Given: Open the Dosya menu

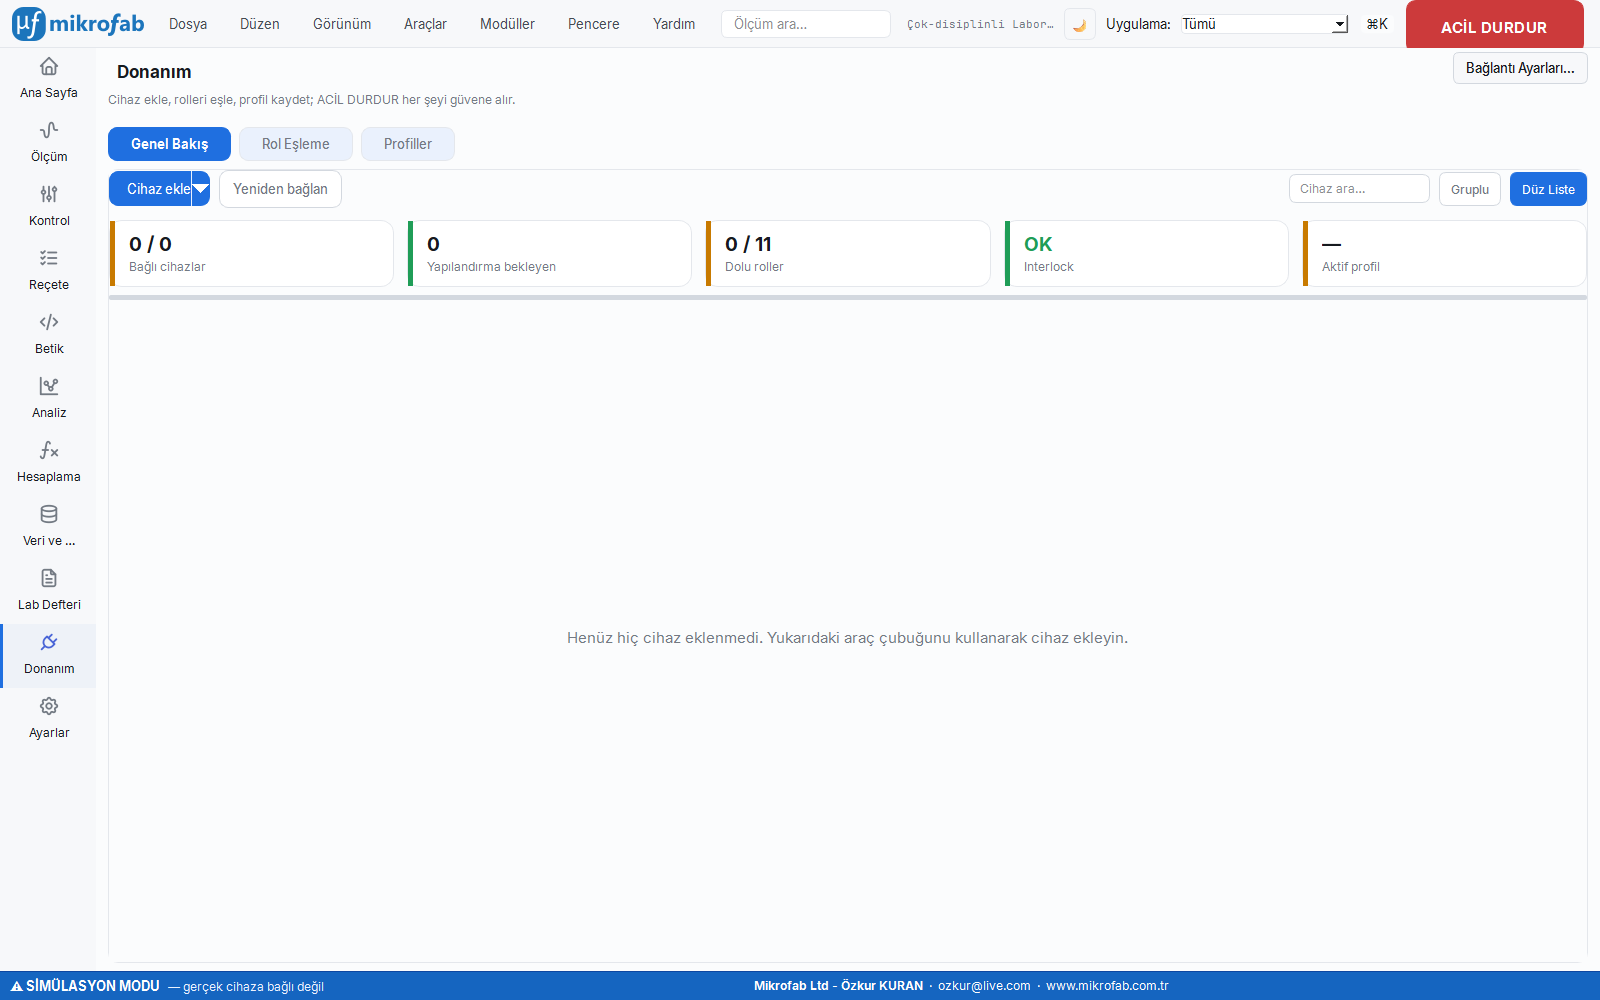Looking at the screenshot, I should (188, 24).
